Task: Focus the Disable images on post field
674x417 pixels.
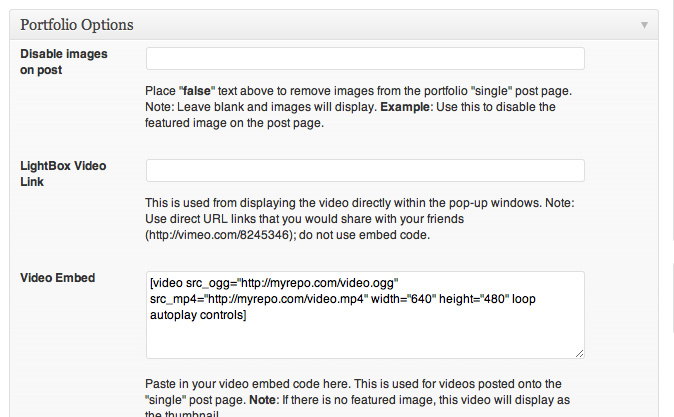Action: coord(365,58)
